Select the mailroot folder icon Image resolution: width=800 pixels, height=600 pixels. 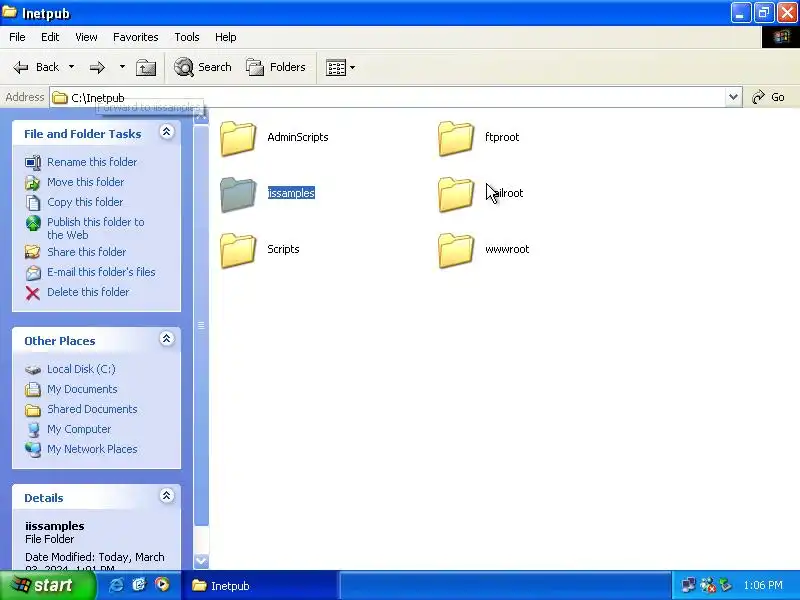456,194
